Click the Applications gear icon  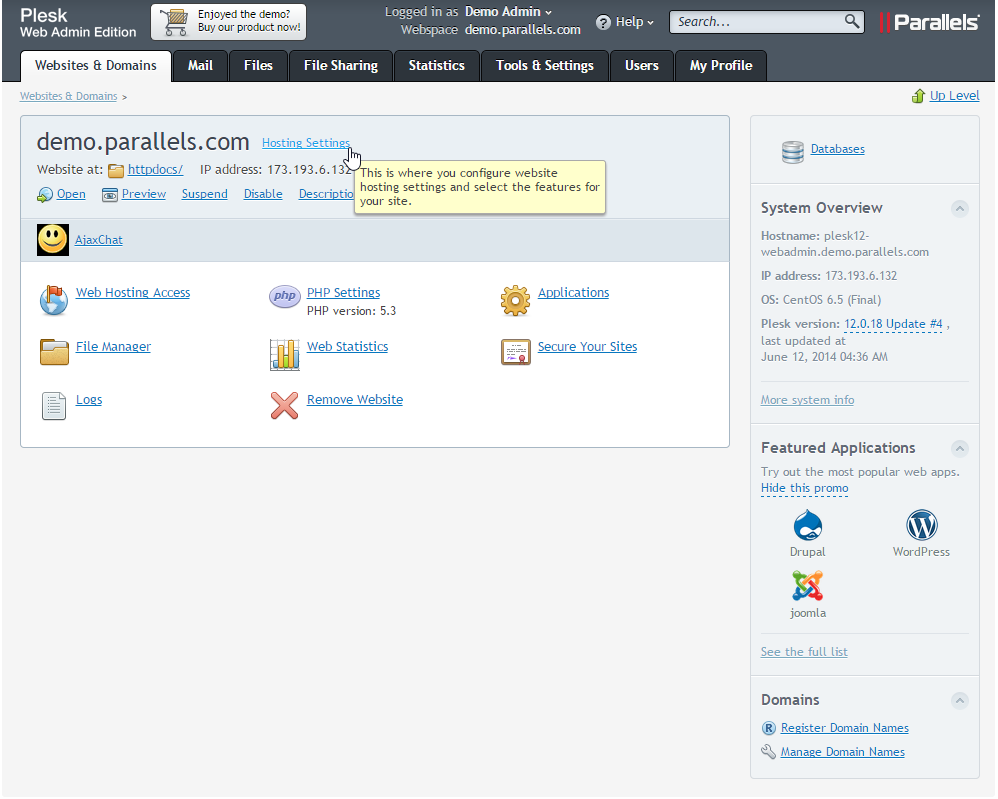point(515,299)
